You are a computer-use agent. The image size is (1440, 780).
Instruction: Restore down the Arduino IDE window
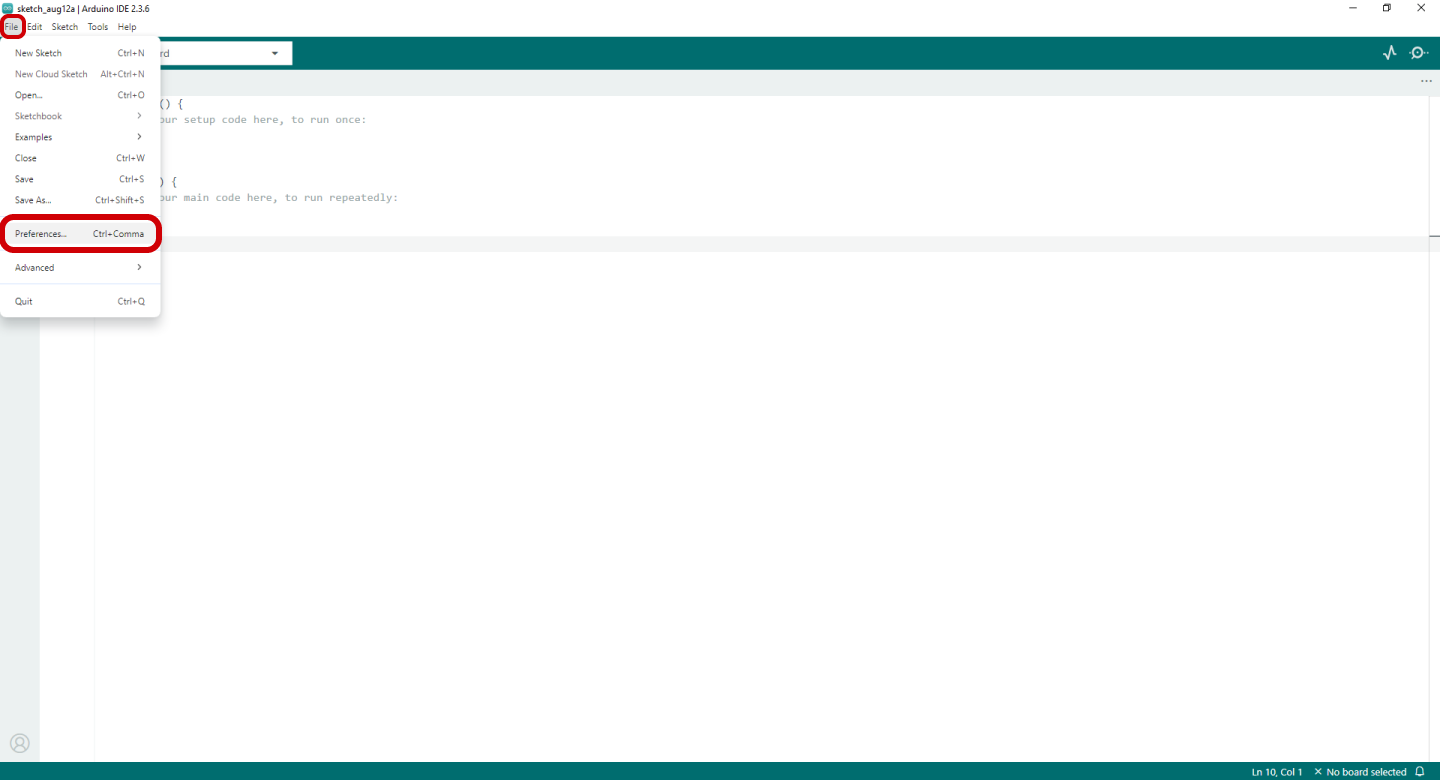tap(1387, 8)
